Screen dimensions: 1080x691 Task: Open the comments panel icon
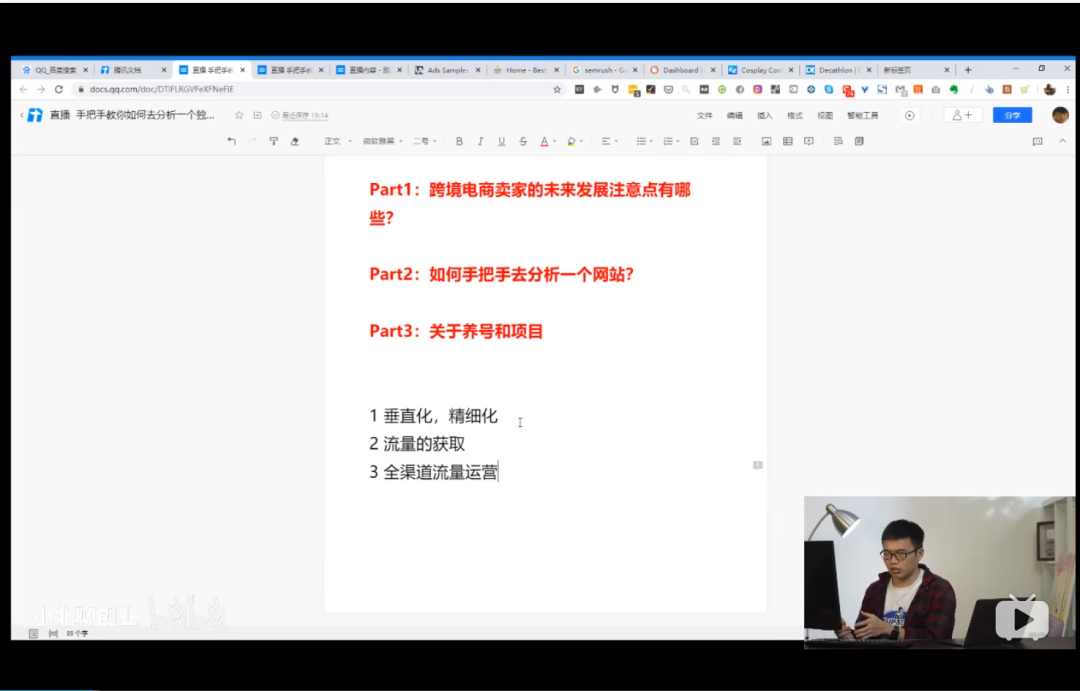click(1037, 142)
